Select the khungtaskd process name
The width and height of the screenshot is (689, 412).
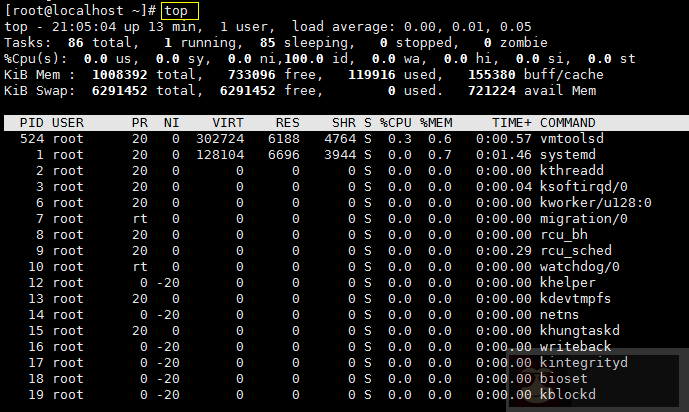tap(580, 331)
